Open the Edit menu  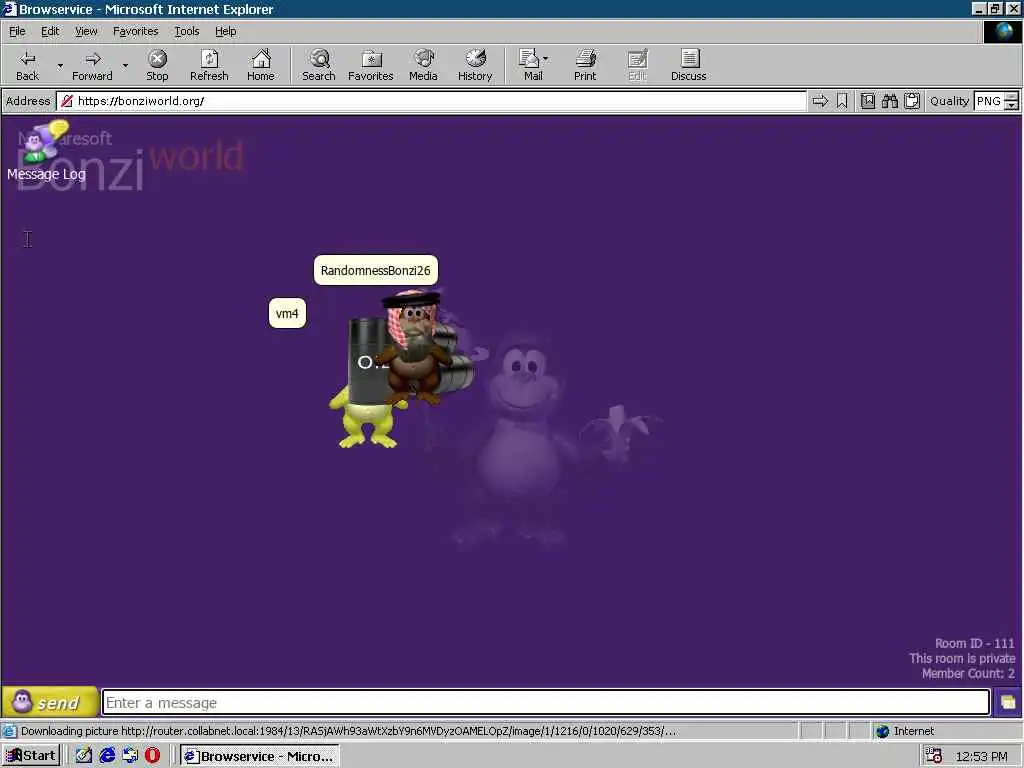coord(50,31)
